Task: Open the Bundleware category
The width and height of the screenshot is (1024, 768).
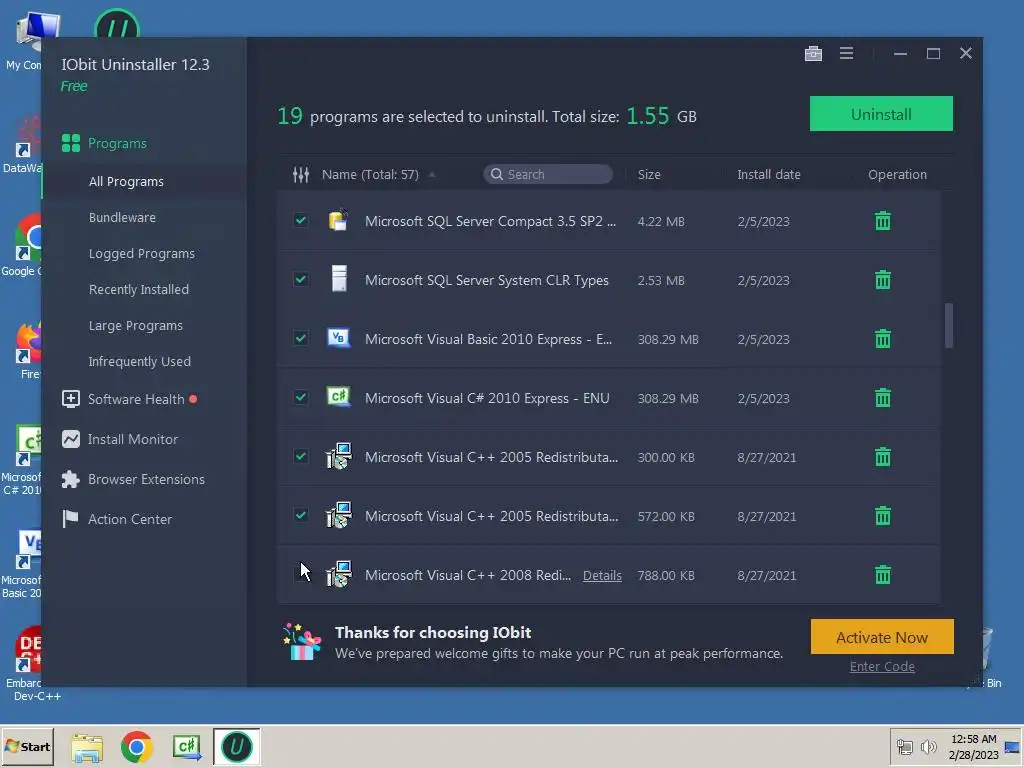Action: [x=122, y=217]
